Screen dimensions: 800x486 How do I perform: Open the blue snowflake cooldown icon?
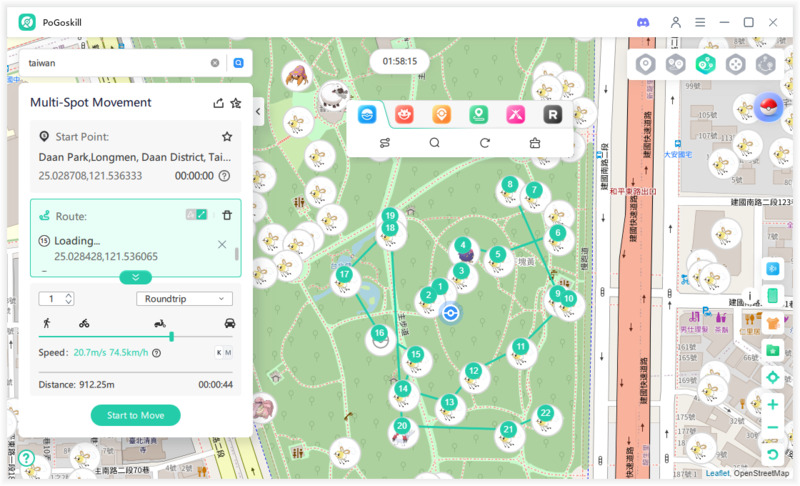tap(772, 269)
